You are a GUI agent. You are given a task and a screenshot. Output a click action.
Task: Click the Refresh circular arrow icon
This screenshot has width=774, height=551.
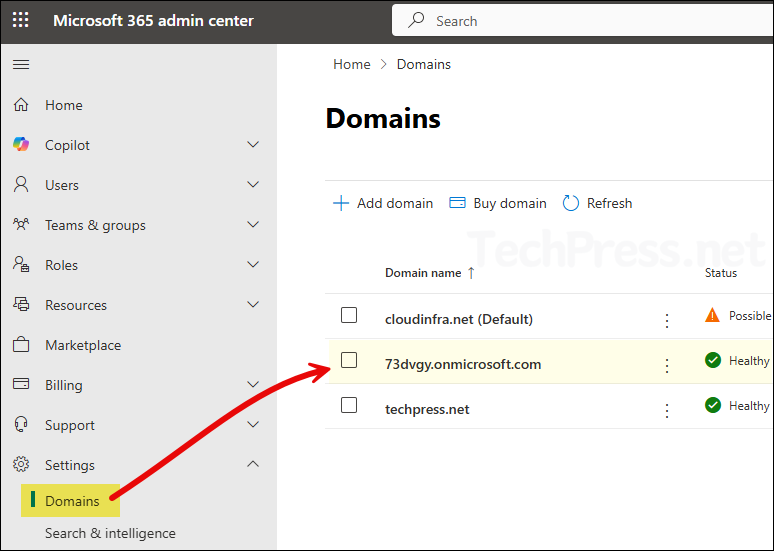pos(571,203)
